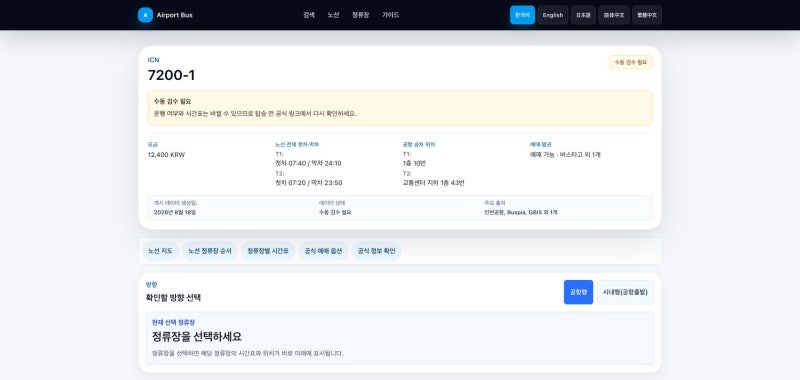Jump to 노선 지도 section
This screenshot has height=380, width=800.
click(160, 251)
